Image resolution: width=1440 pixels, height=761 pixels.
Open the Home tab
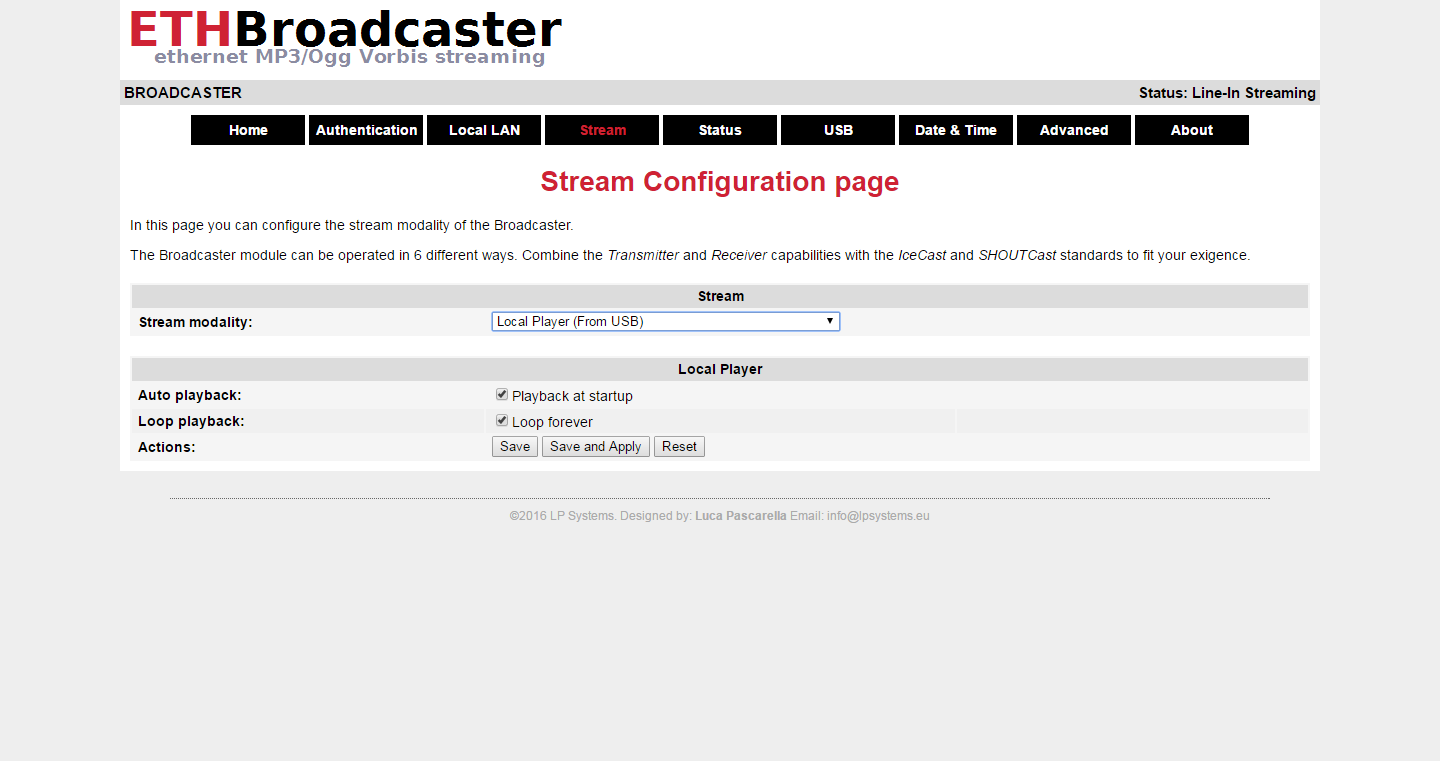[x=248, y=130]
